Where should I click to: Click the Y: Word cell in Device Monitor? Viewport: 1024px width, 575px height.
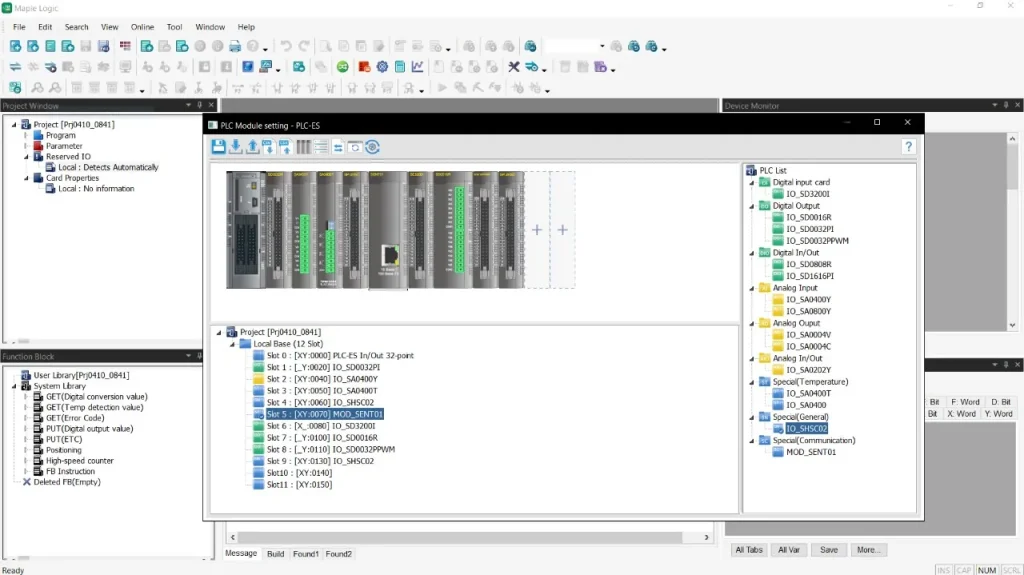pyautogui.click(x=999, y=414)
